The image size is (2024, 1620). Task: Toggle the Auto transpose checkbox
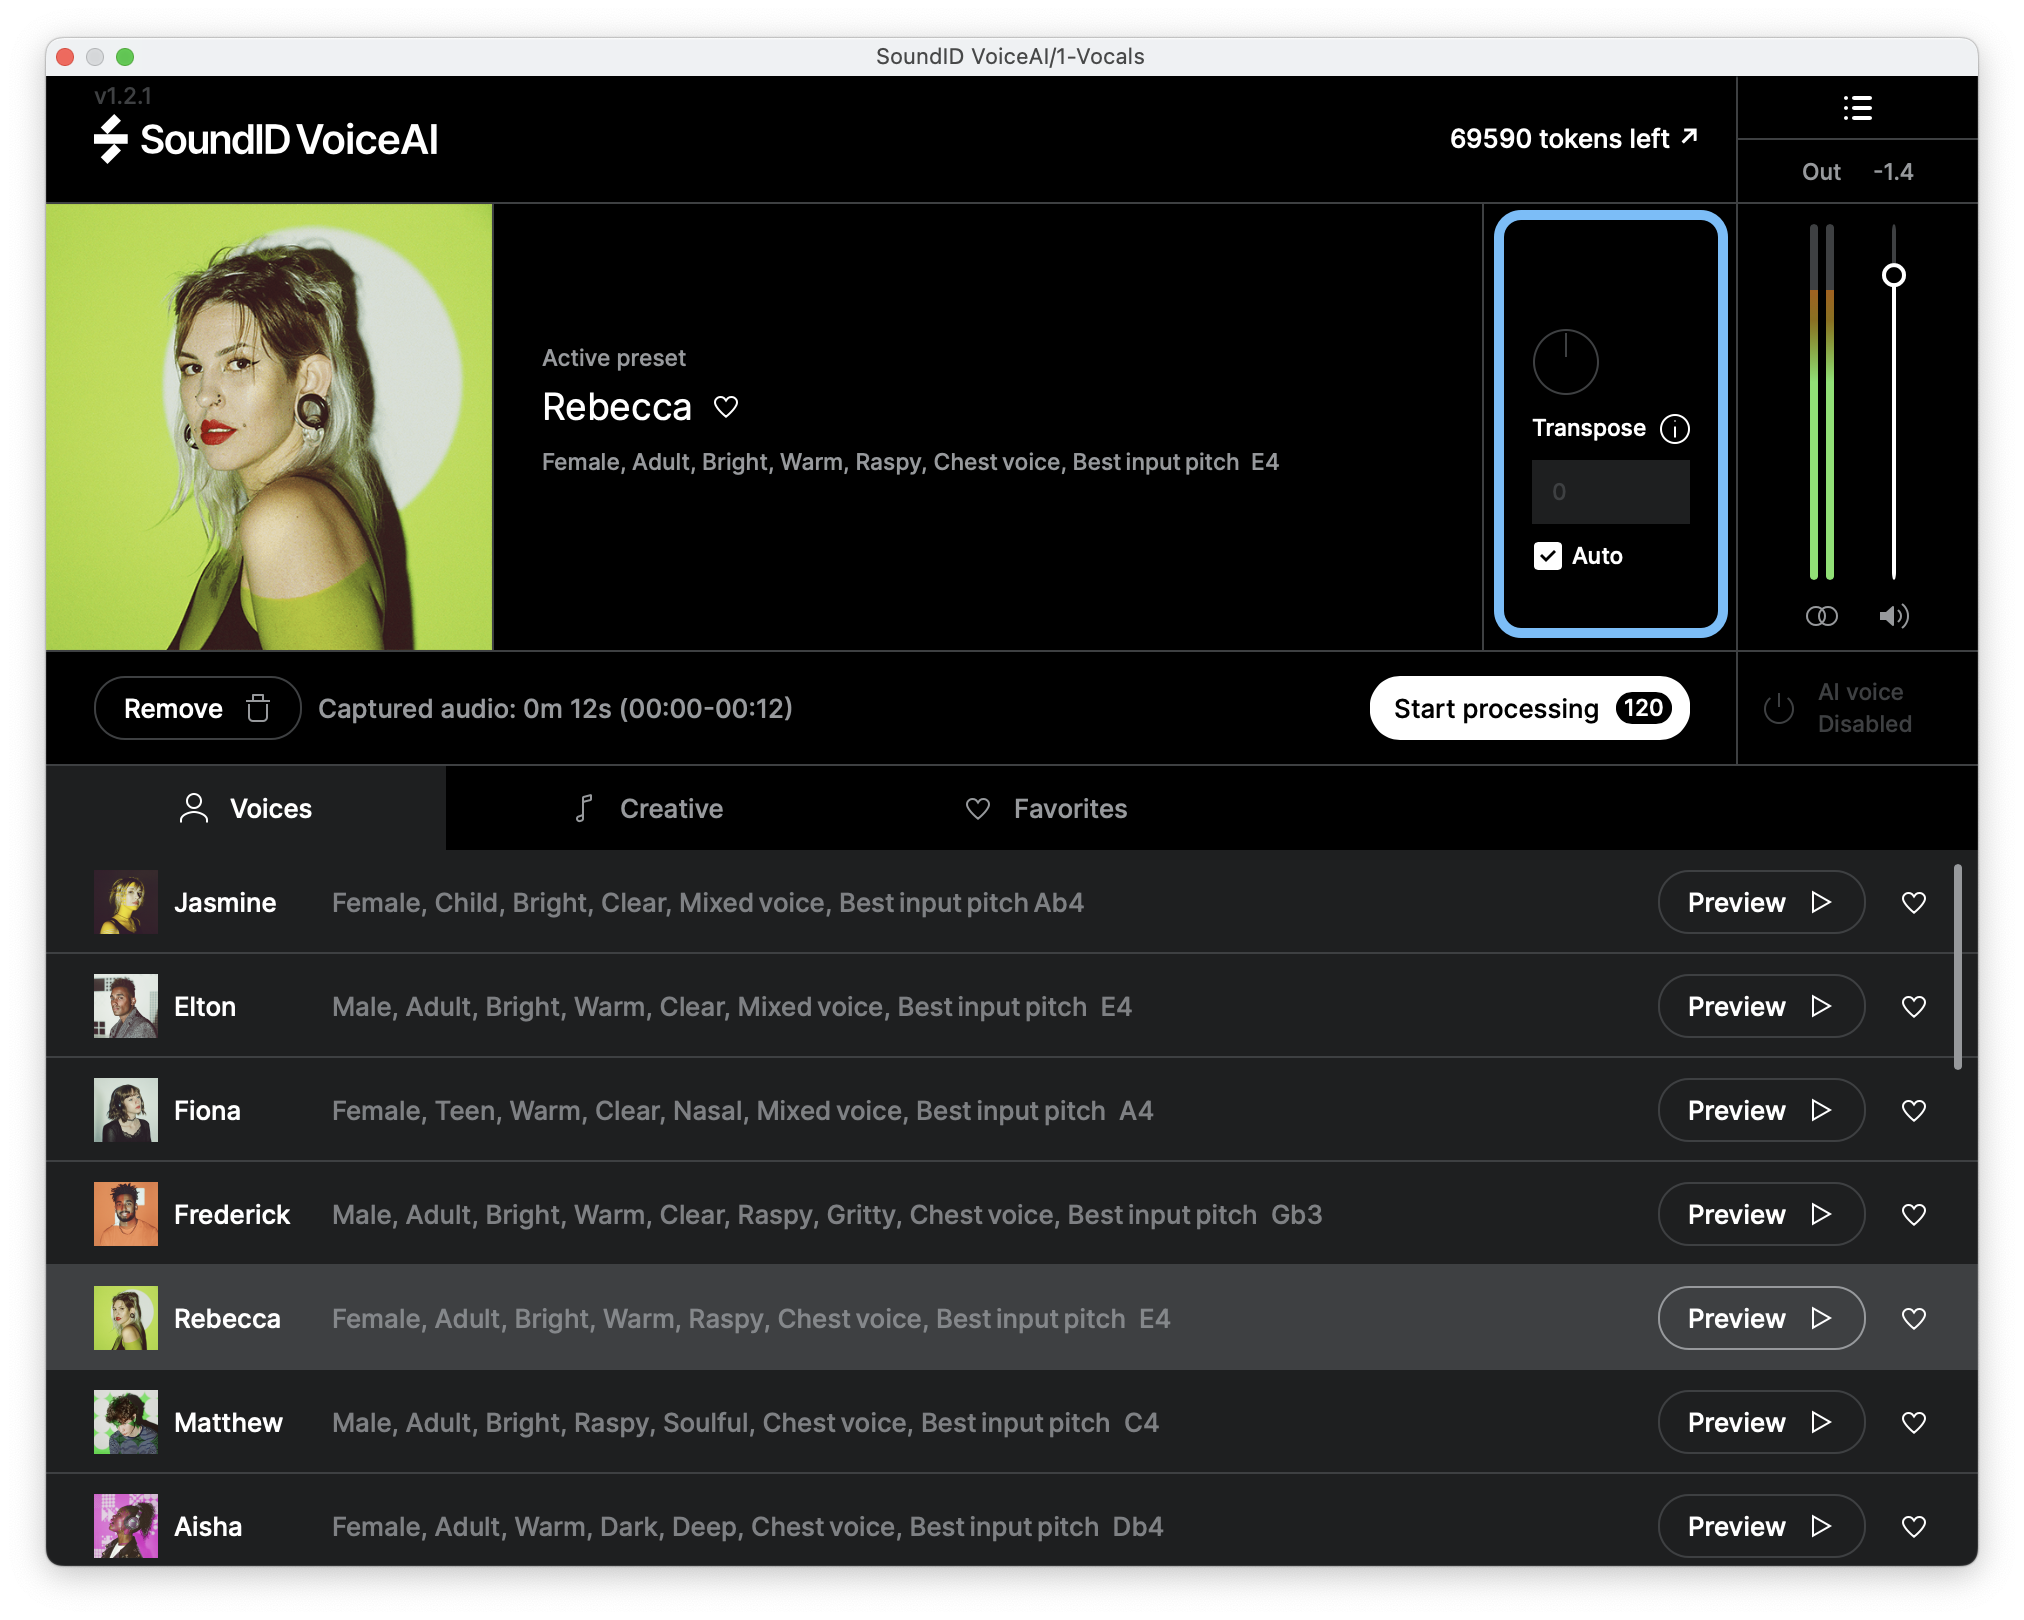pyautogui.click(x=1548, y=556)
